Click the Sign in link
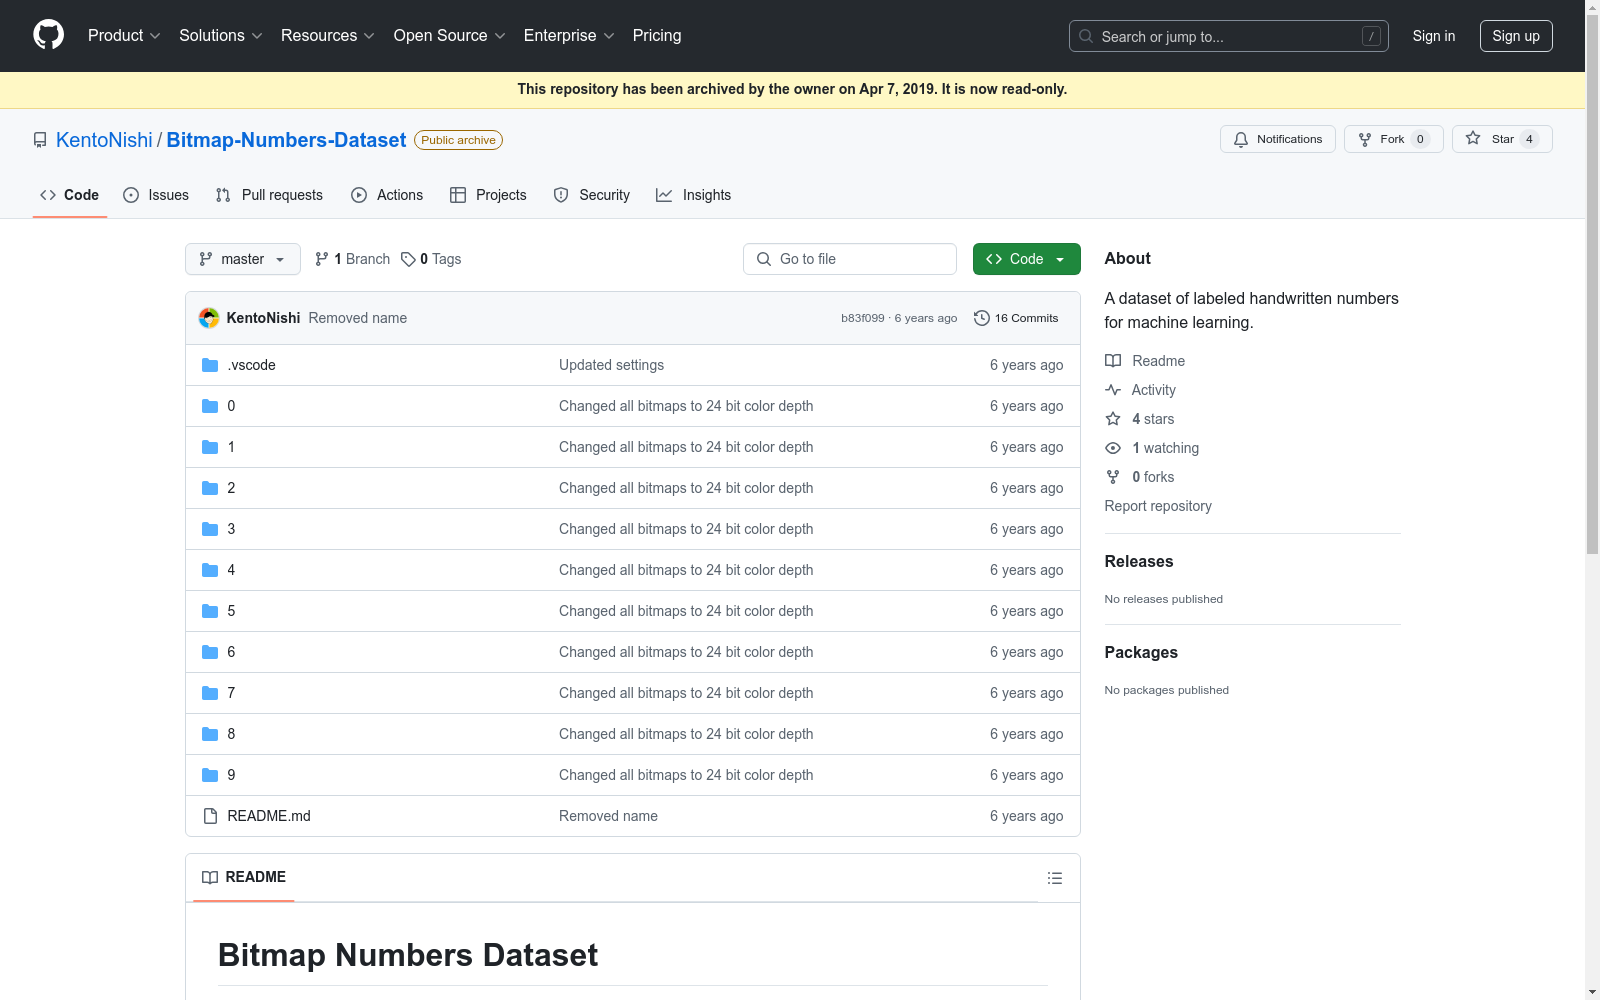This screenshot has height=1000, width=1600. pyautogui.click(x=1434, y=36)
